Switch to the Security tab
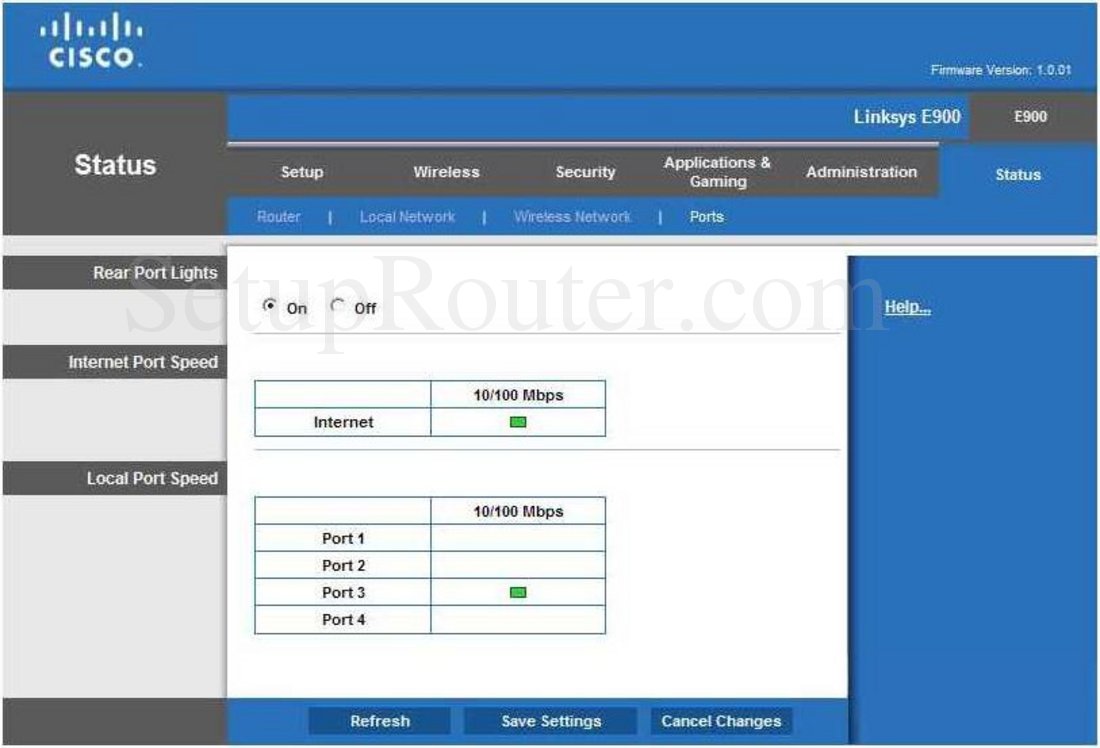Image resolution: width=1100 pixels, height=748 pixels. tap(585, 171)
